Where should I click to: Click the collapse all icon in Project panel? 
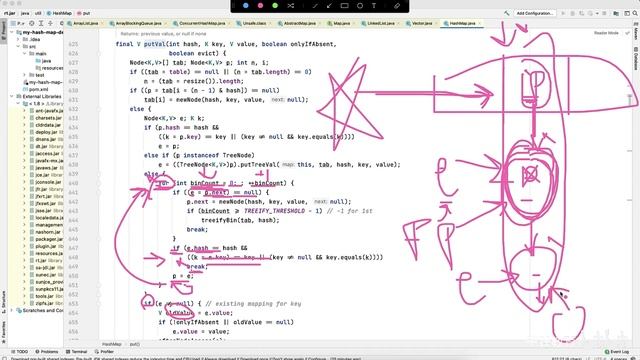click(x=51, y=23)
